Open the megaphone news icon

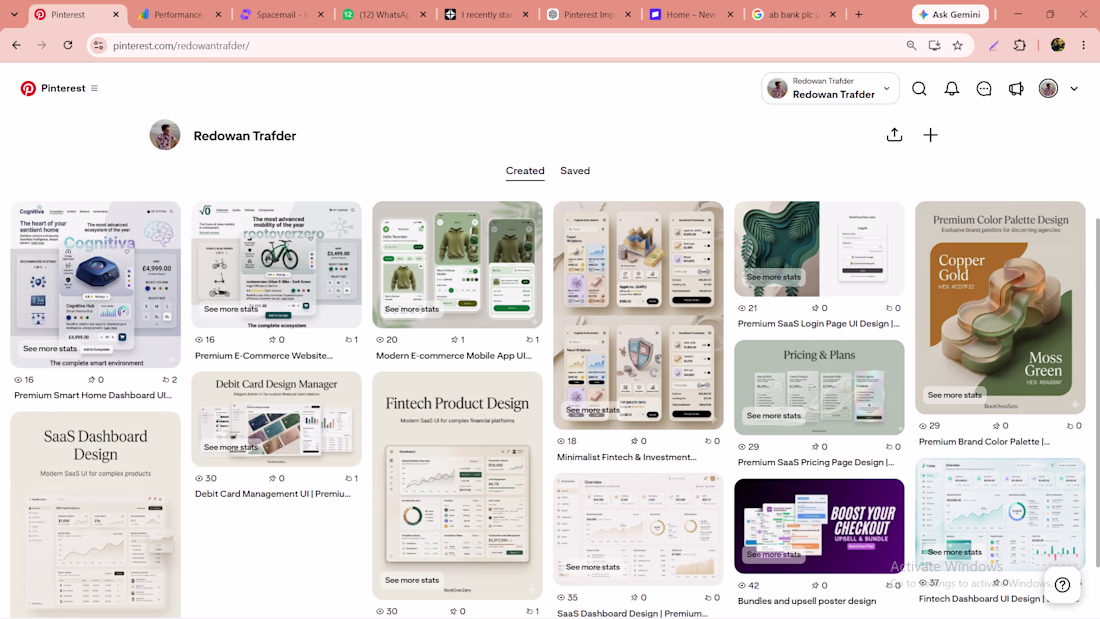coord(1016,88)
